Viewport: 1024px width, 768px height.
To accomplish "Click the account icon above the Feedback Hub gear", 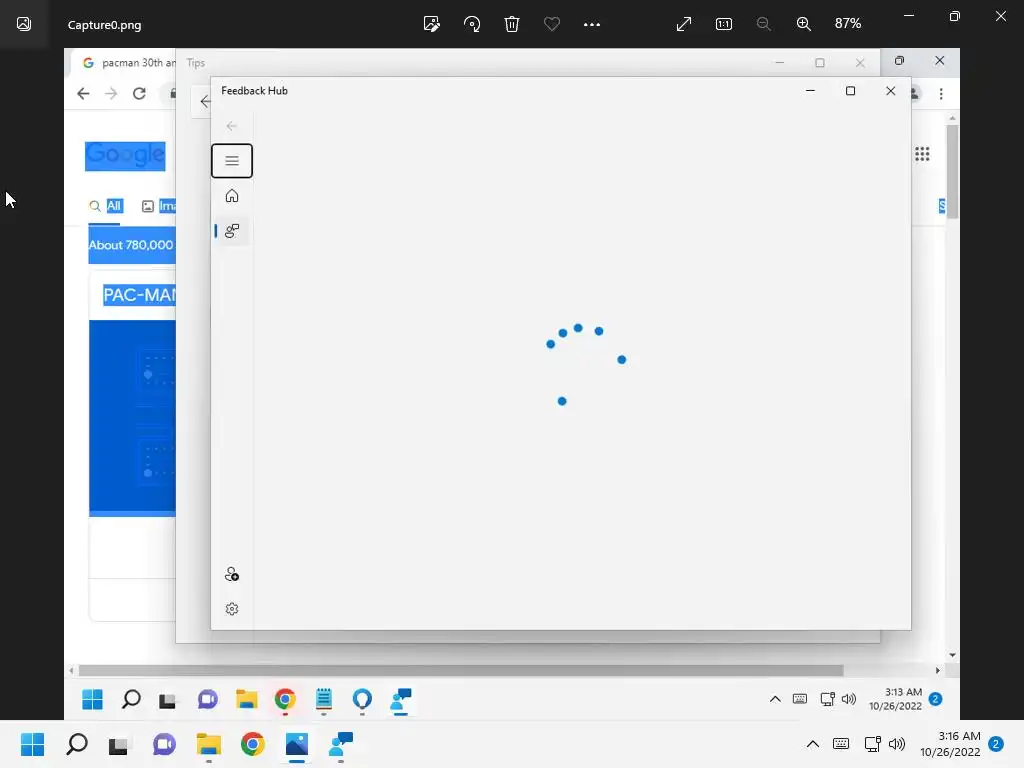I will pyautogui.click(x=232, y=574).
